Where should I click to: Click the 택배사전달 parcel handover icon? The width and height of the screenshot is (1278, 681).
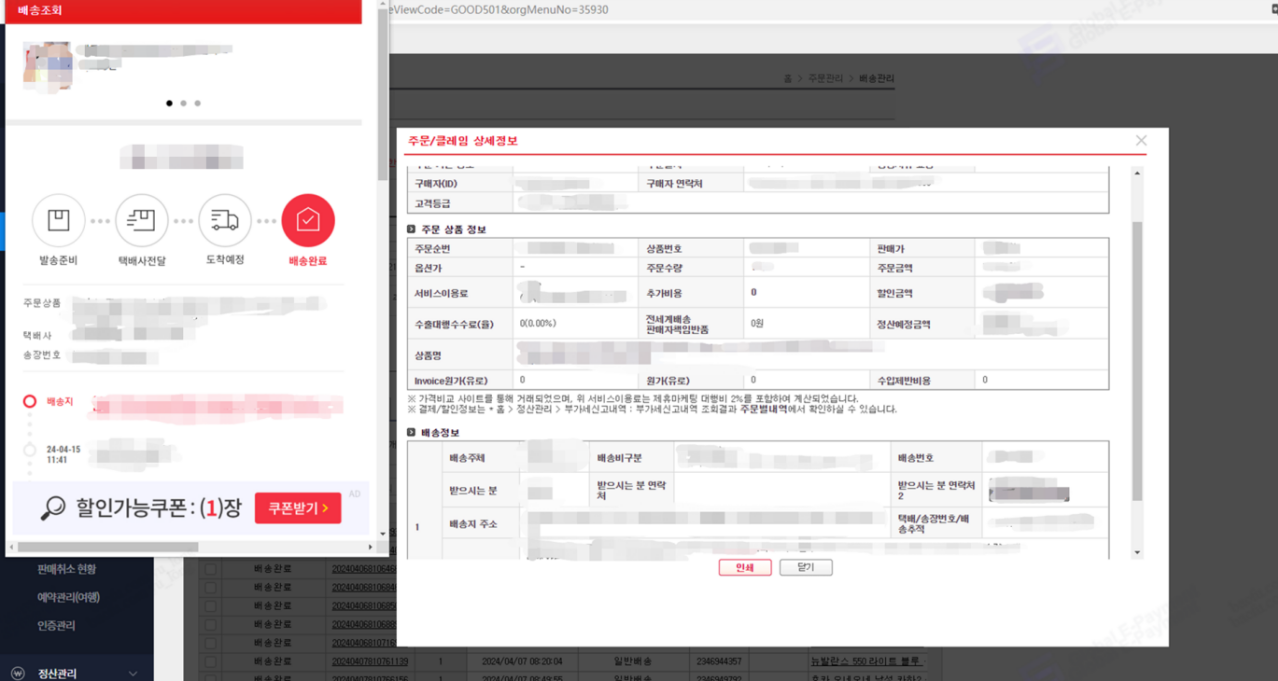click(141, 221)
